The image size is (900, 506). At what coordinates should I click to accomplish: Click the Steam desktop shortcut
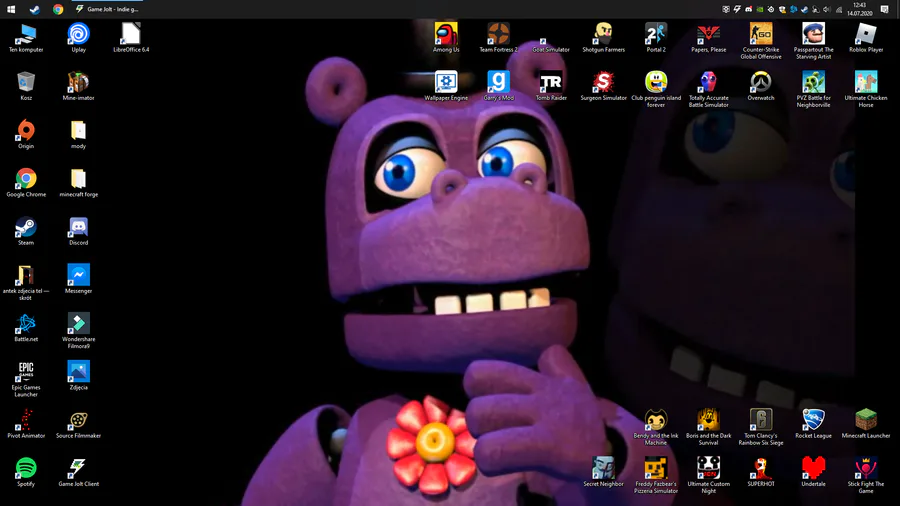[x=26, y=231]
